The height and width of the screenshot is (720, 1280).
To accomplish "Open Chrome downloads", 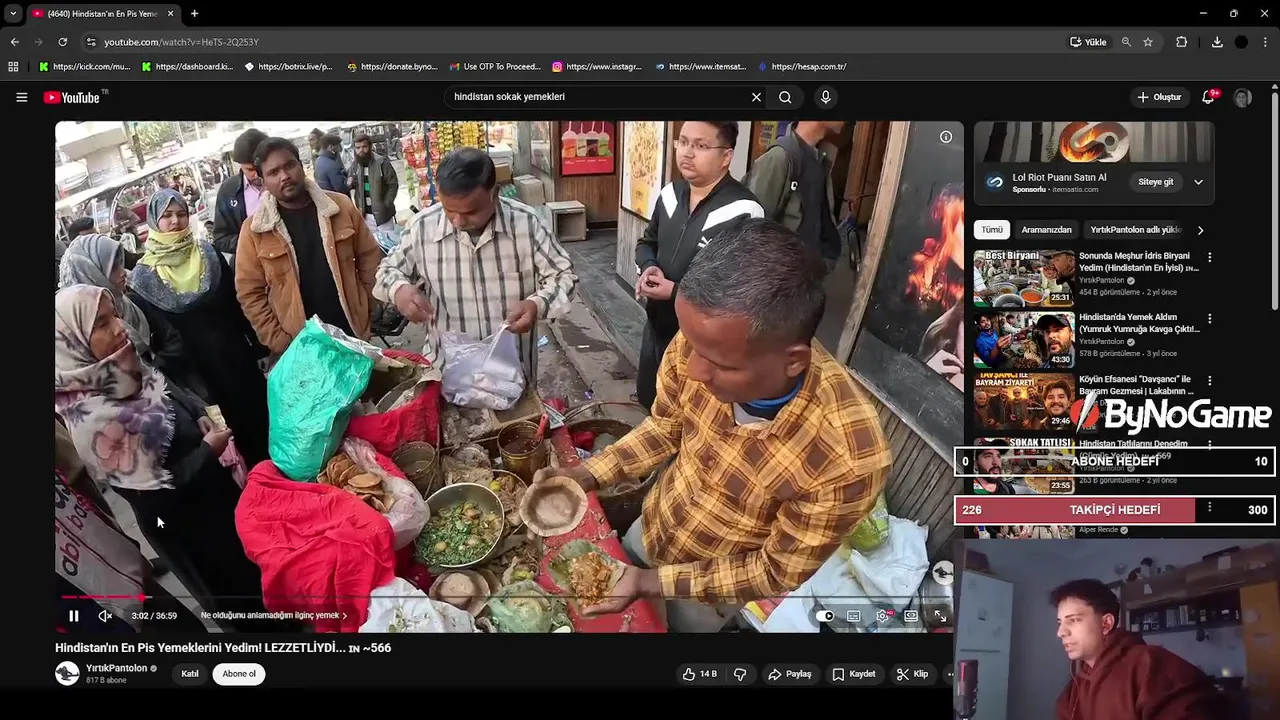I will (1217, 42).
